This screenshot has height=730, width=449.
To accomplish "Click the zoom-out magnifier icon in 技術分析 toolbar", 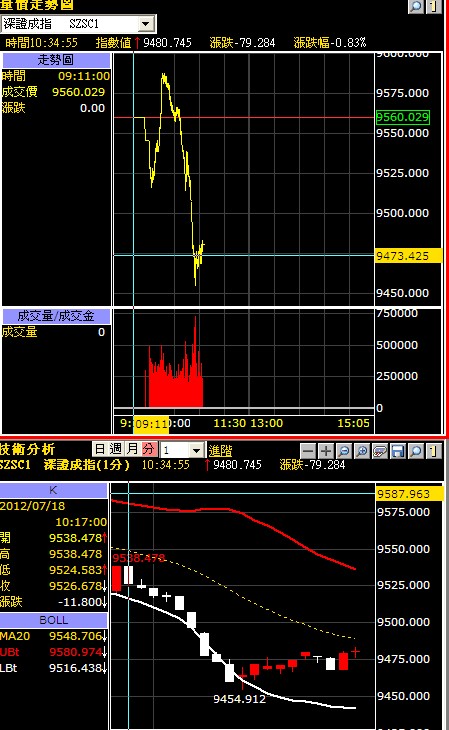I will [344, 451].
